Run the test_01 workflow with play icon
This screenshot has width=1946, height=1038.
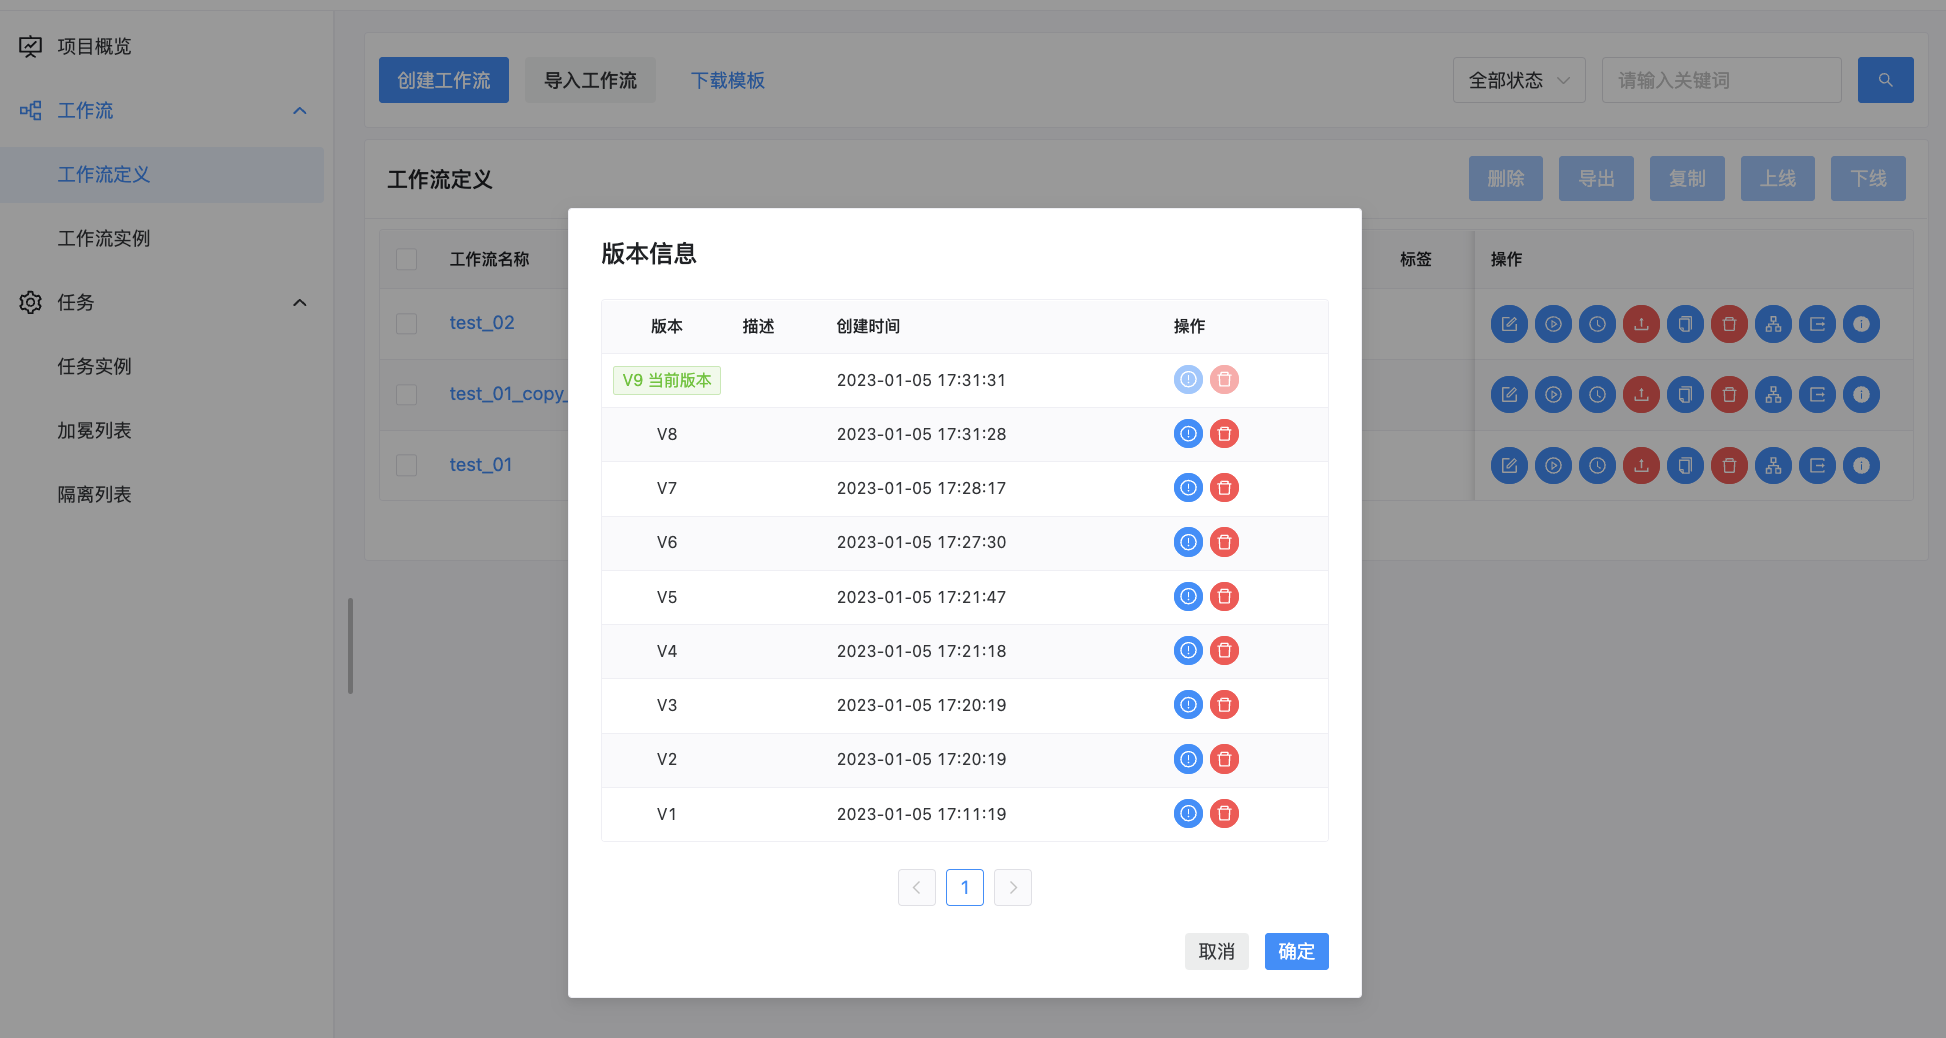pyautogui.click(x=1553, y=465)
